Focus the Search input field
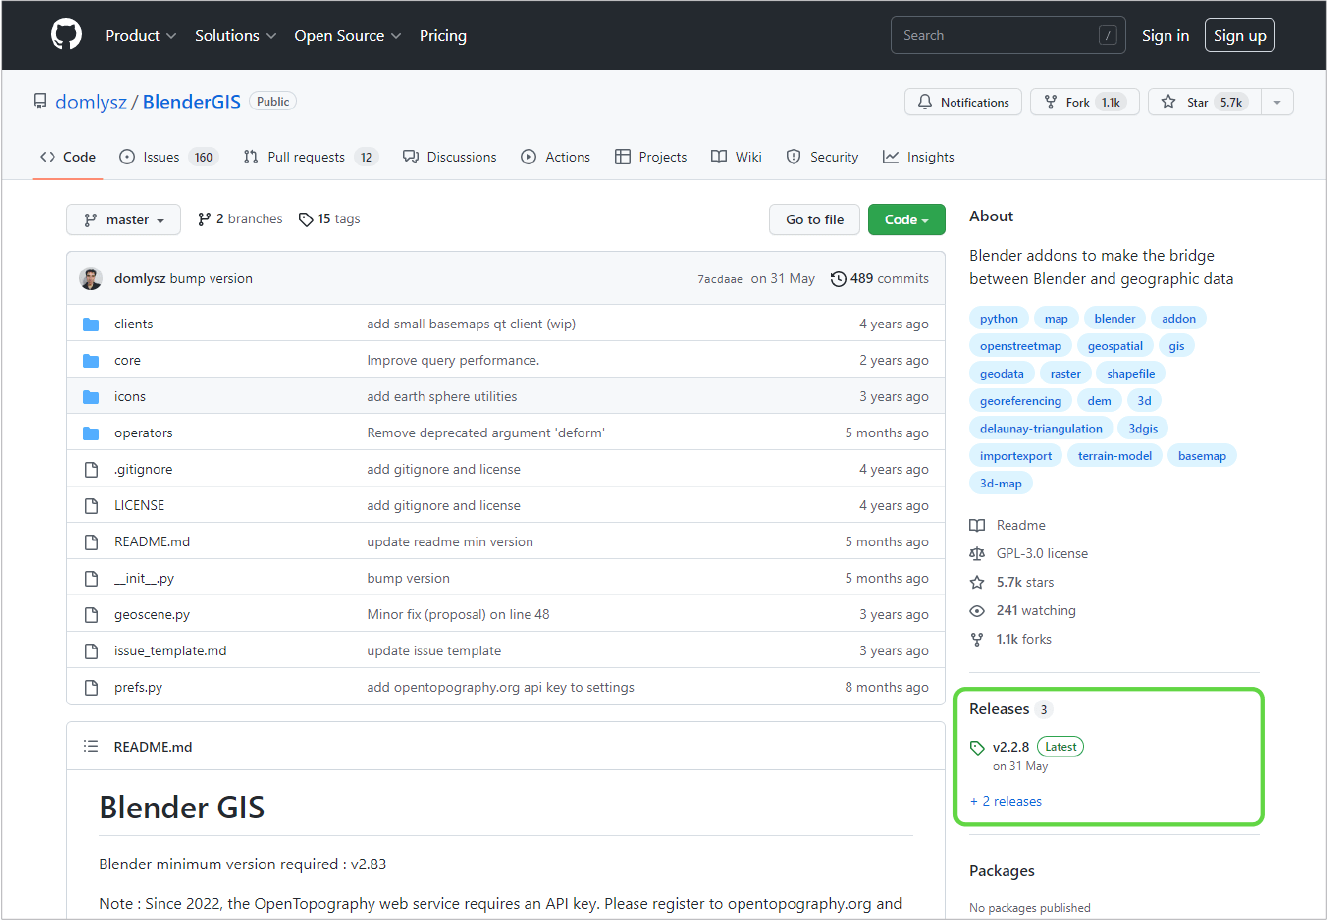The height and width of the screenshot is (920, 1328). [1008, 35]
